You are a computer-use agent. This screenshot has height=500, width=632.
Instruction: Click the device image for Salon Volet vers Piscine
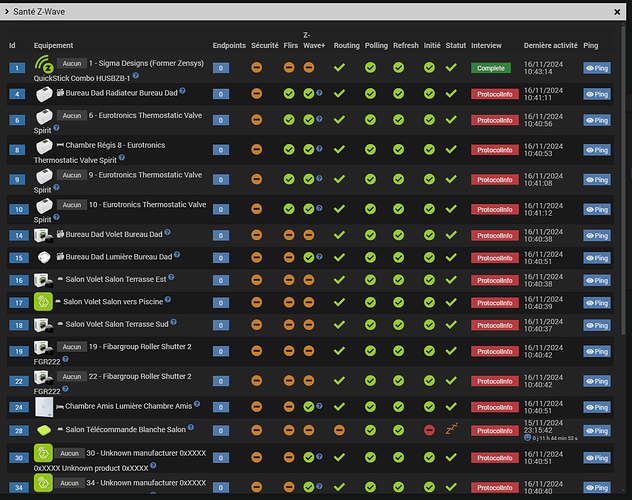pyautogui.click(x=44, y=302)
